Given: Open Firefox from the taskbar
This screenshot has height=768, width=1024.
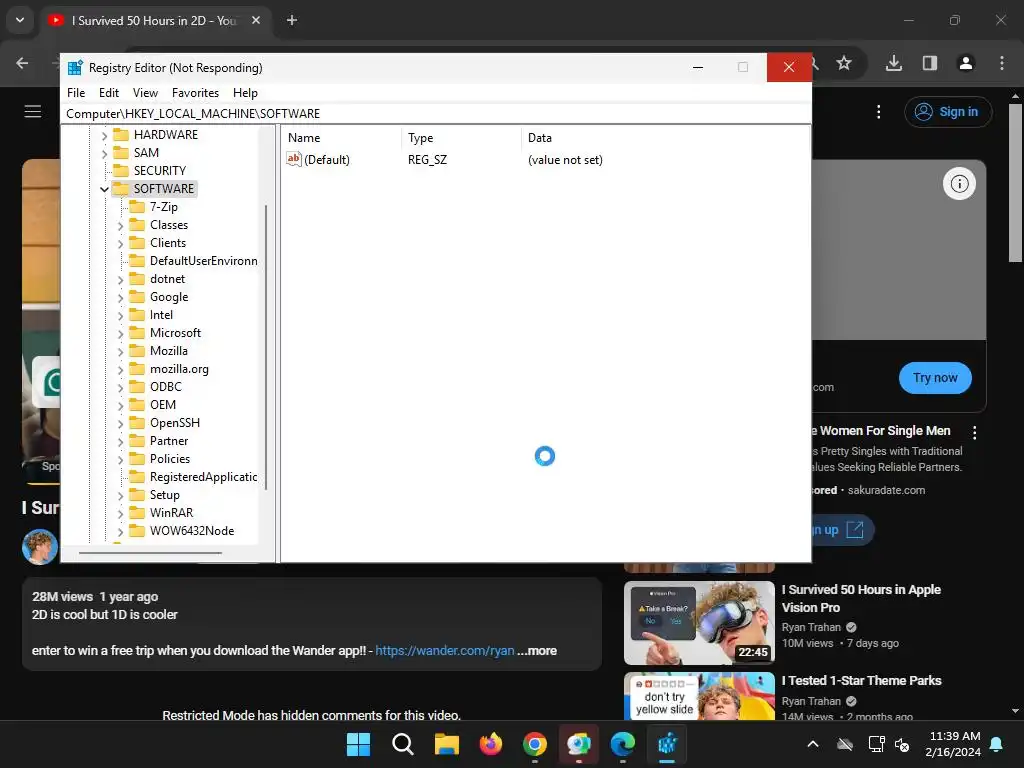Looking at the screenshot, I should [490, 744].
